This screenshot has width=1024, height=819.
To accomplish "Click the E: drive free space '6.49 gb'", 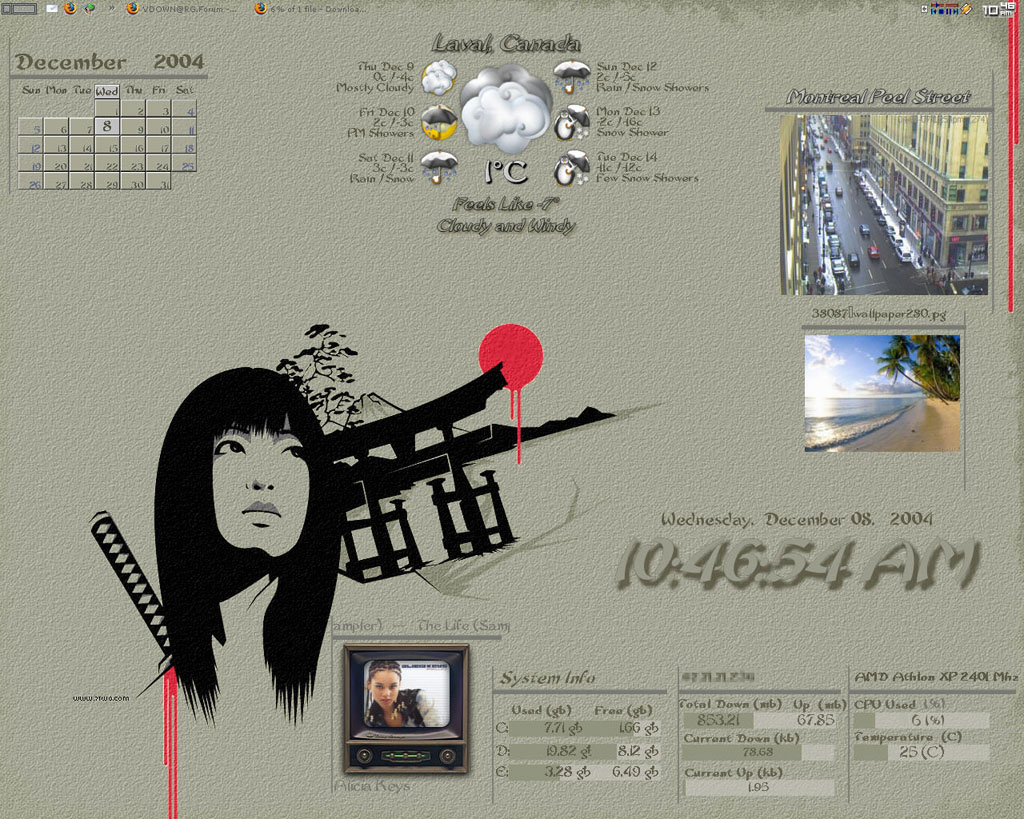I will tap(635, 772).
